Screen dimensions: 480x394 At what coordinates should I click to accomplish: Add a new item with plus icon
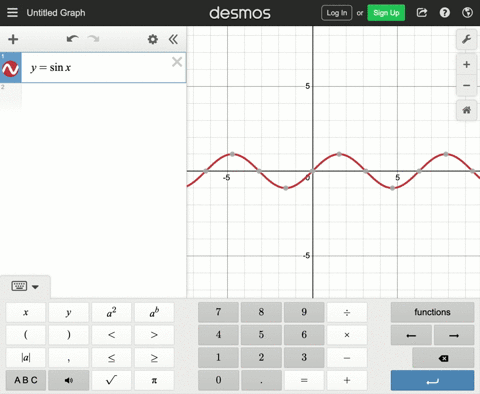13,39
